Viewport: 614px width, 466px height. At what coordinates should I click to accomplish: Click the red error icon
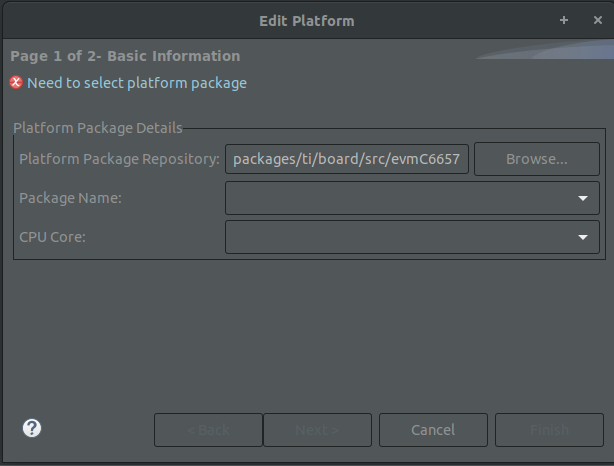coord(16,83)
